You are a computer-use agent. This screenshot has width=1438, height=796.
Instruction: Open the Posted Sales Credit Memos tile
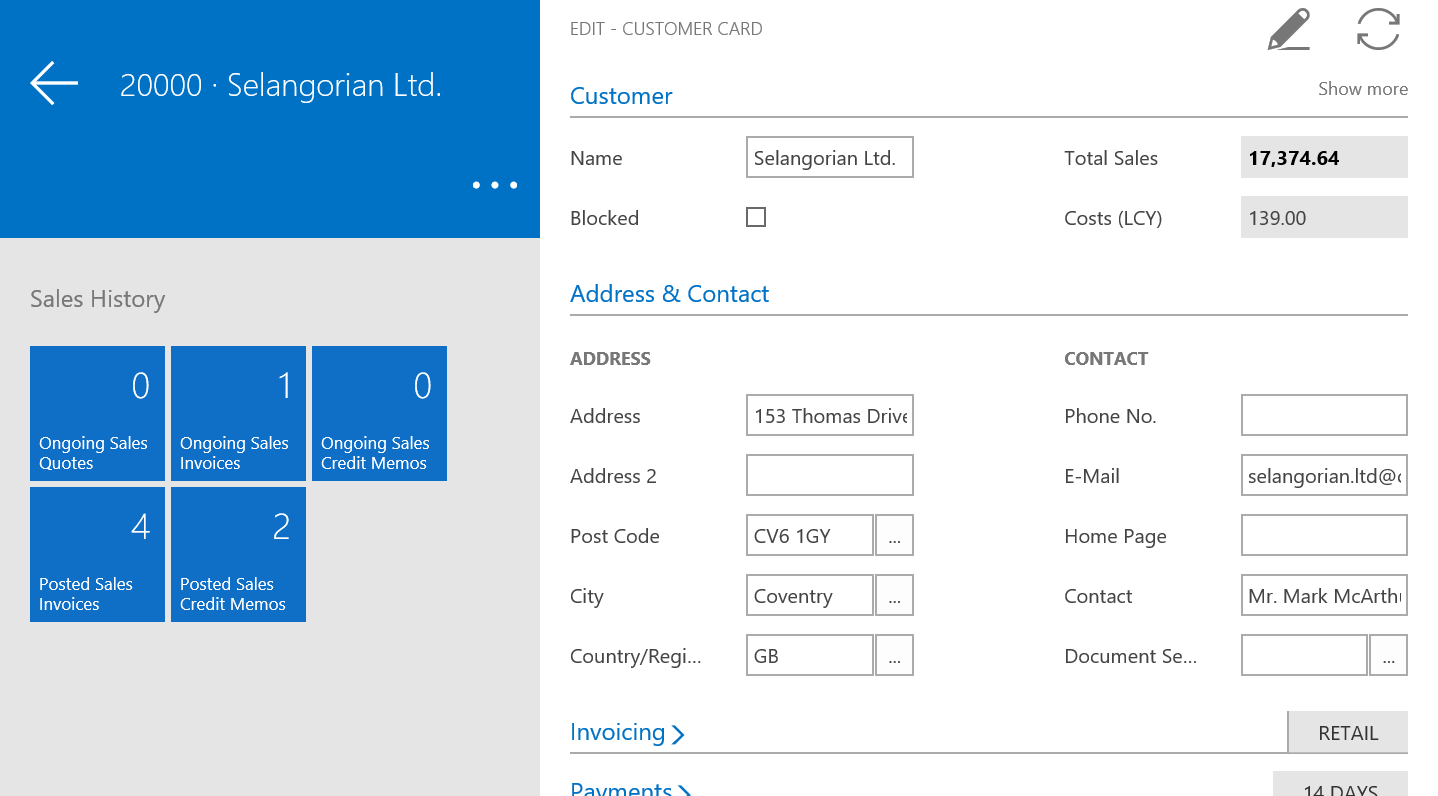coord(238,555)
